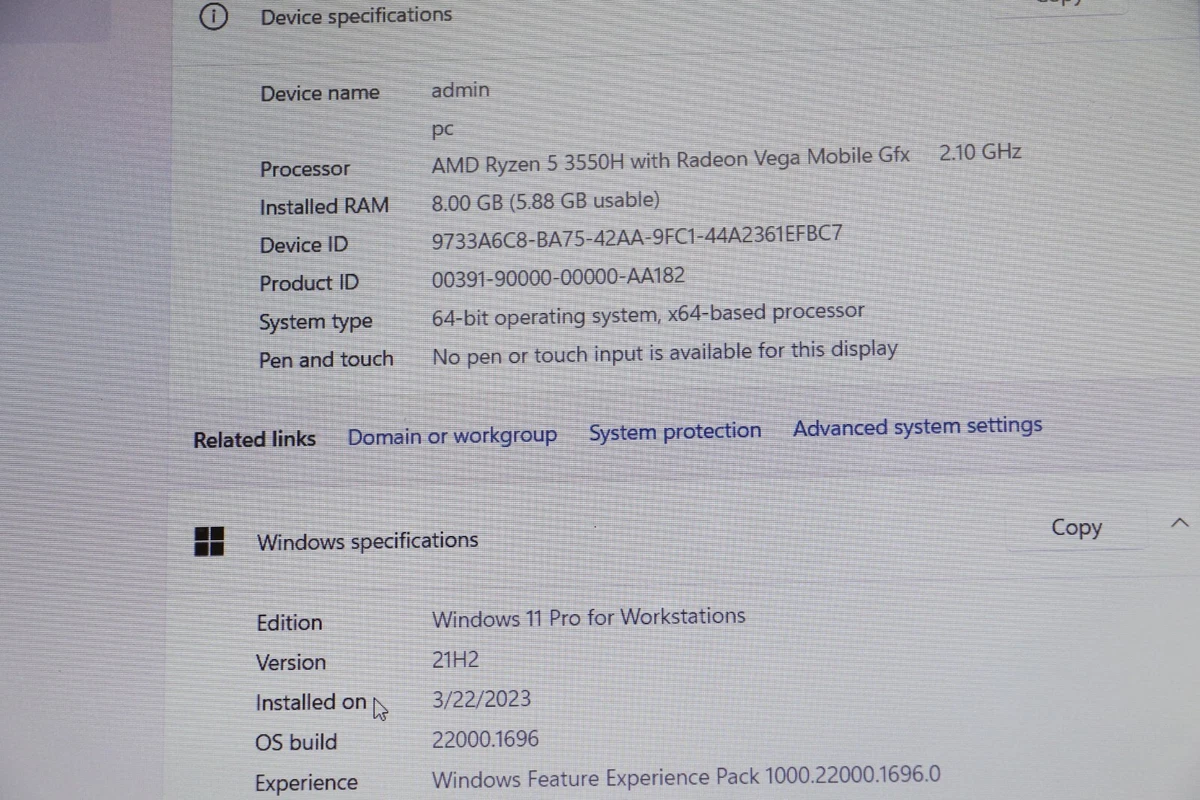This screenshot has width=1200, height=800.
Task: Open the System protection link
Action: (x=675, y=431)
